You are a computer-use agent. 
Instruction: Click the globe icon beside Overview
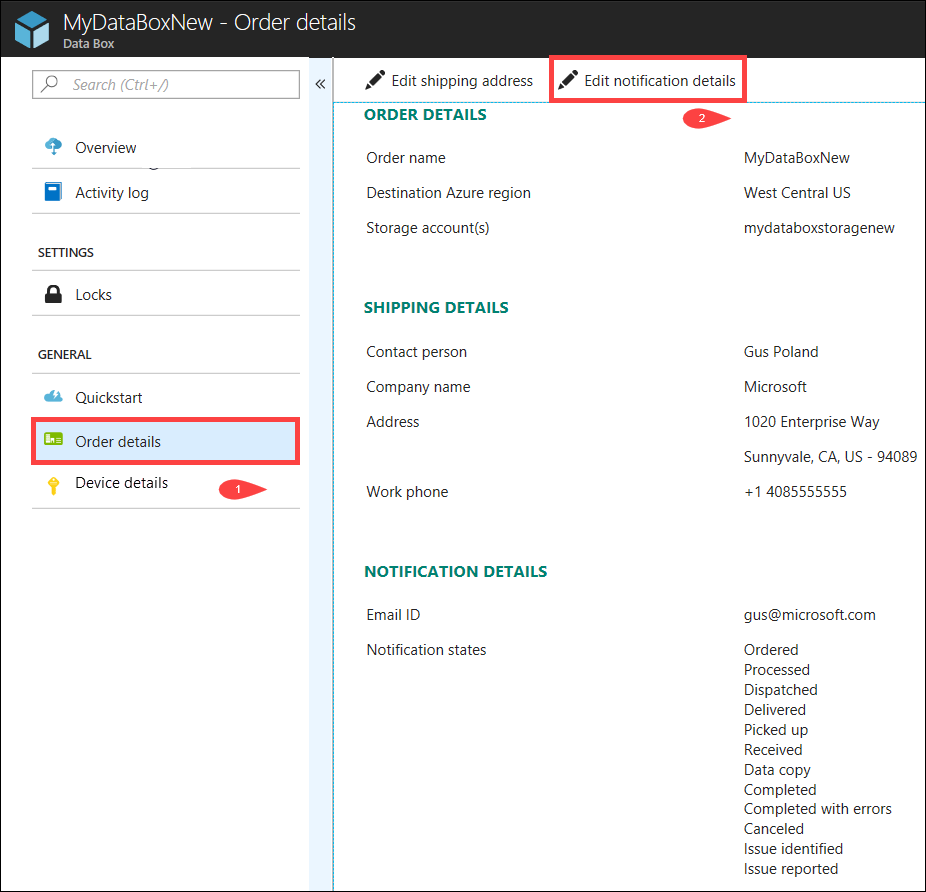coord(54,146)
